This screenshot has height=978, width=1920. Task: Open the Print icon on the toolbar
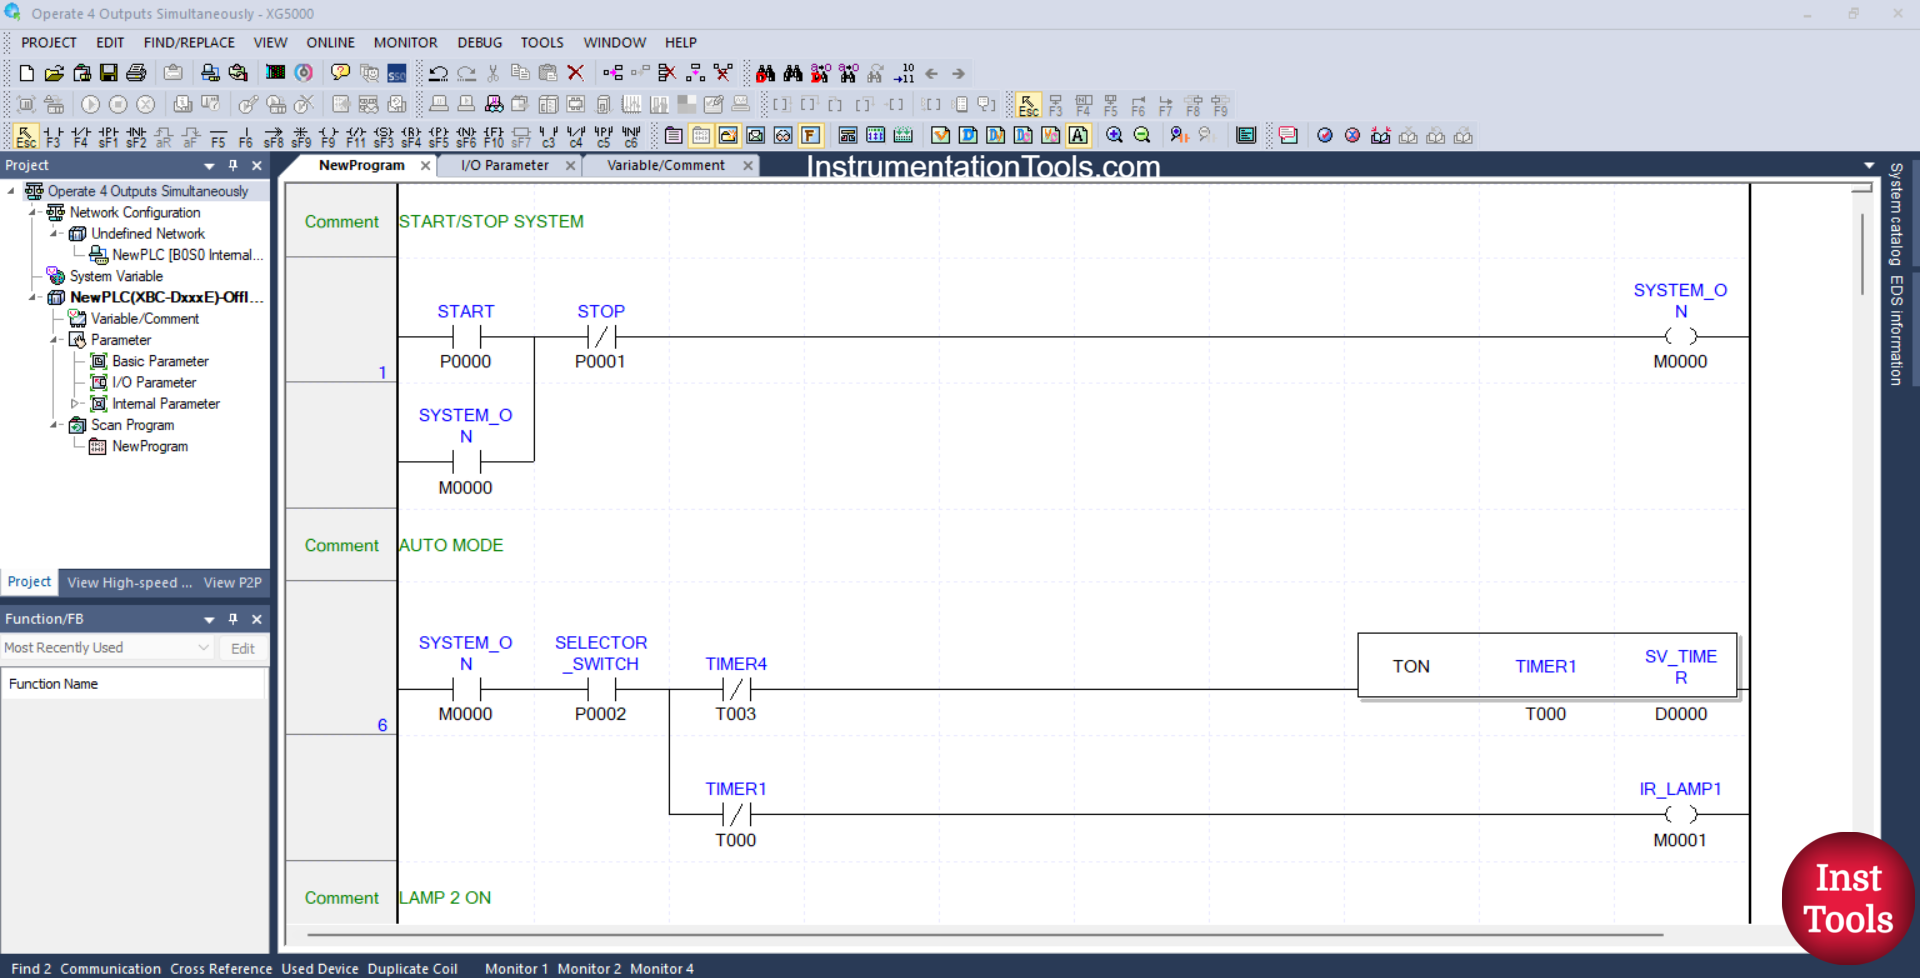[x=136, y=73]
